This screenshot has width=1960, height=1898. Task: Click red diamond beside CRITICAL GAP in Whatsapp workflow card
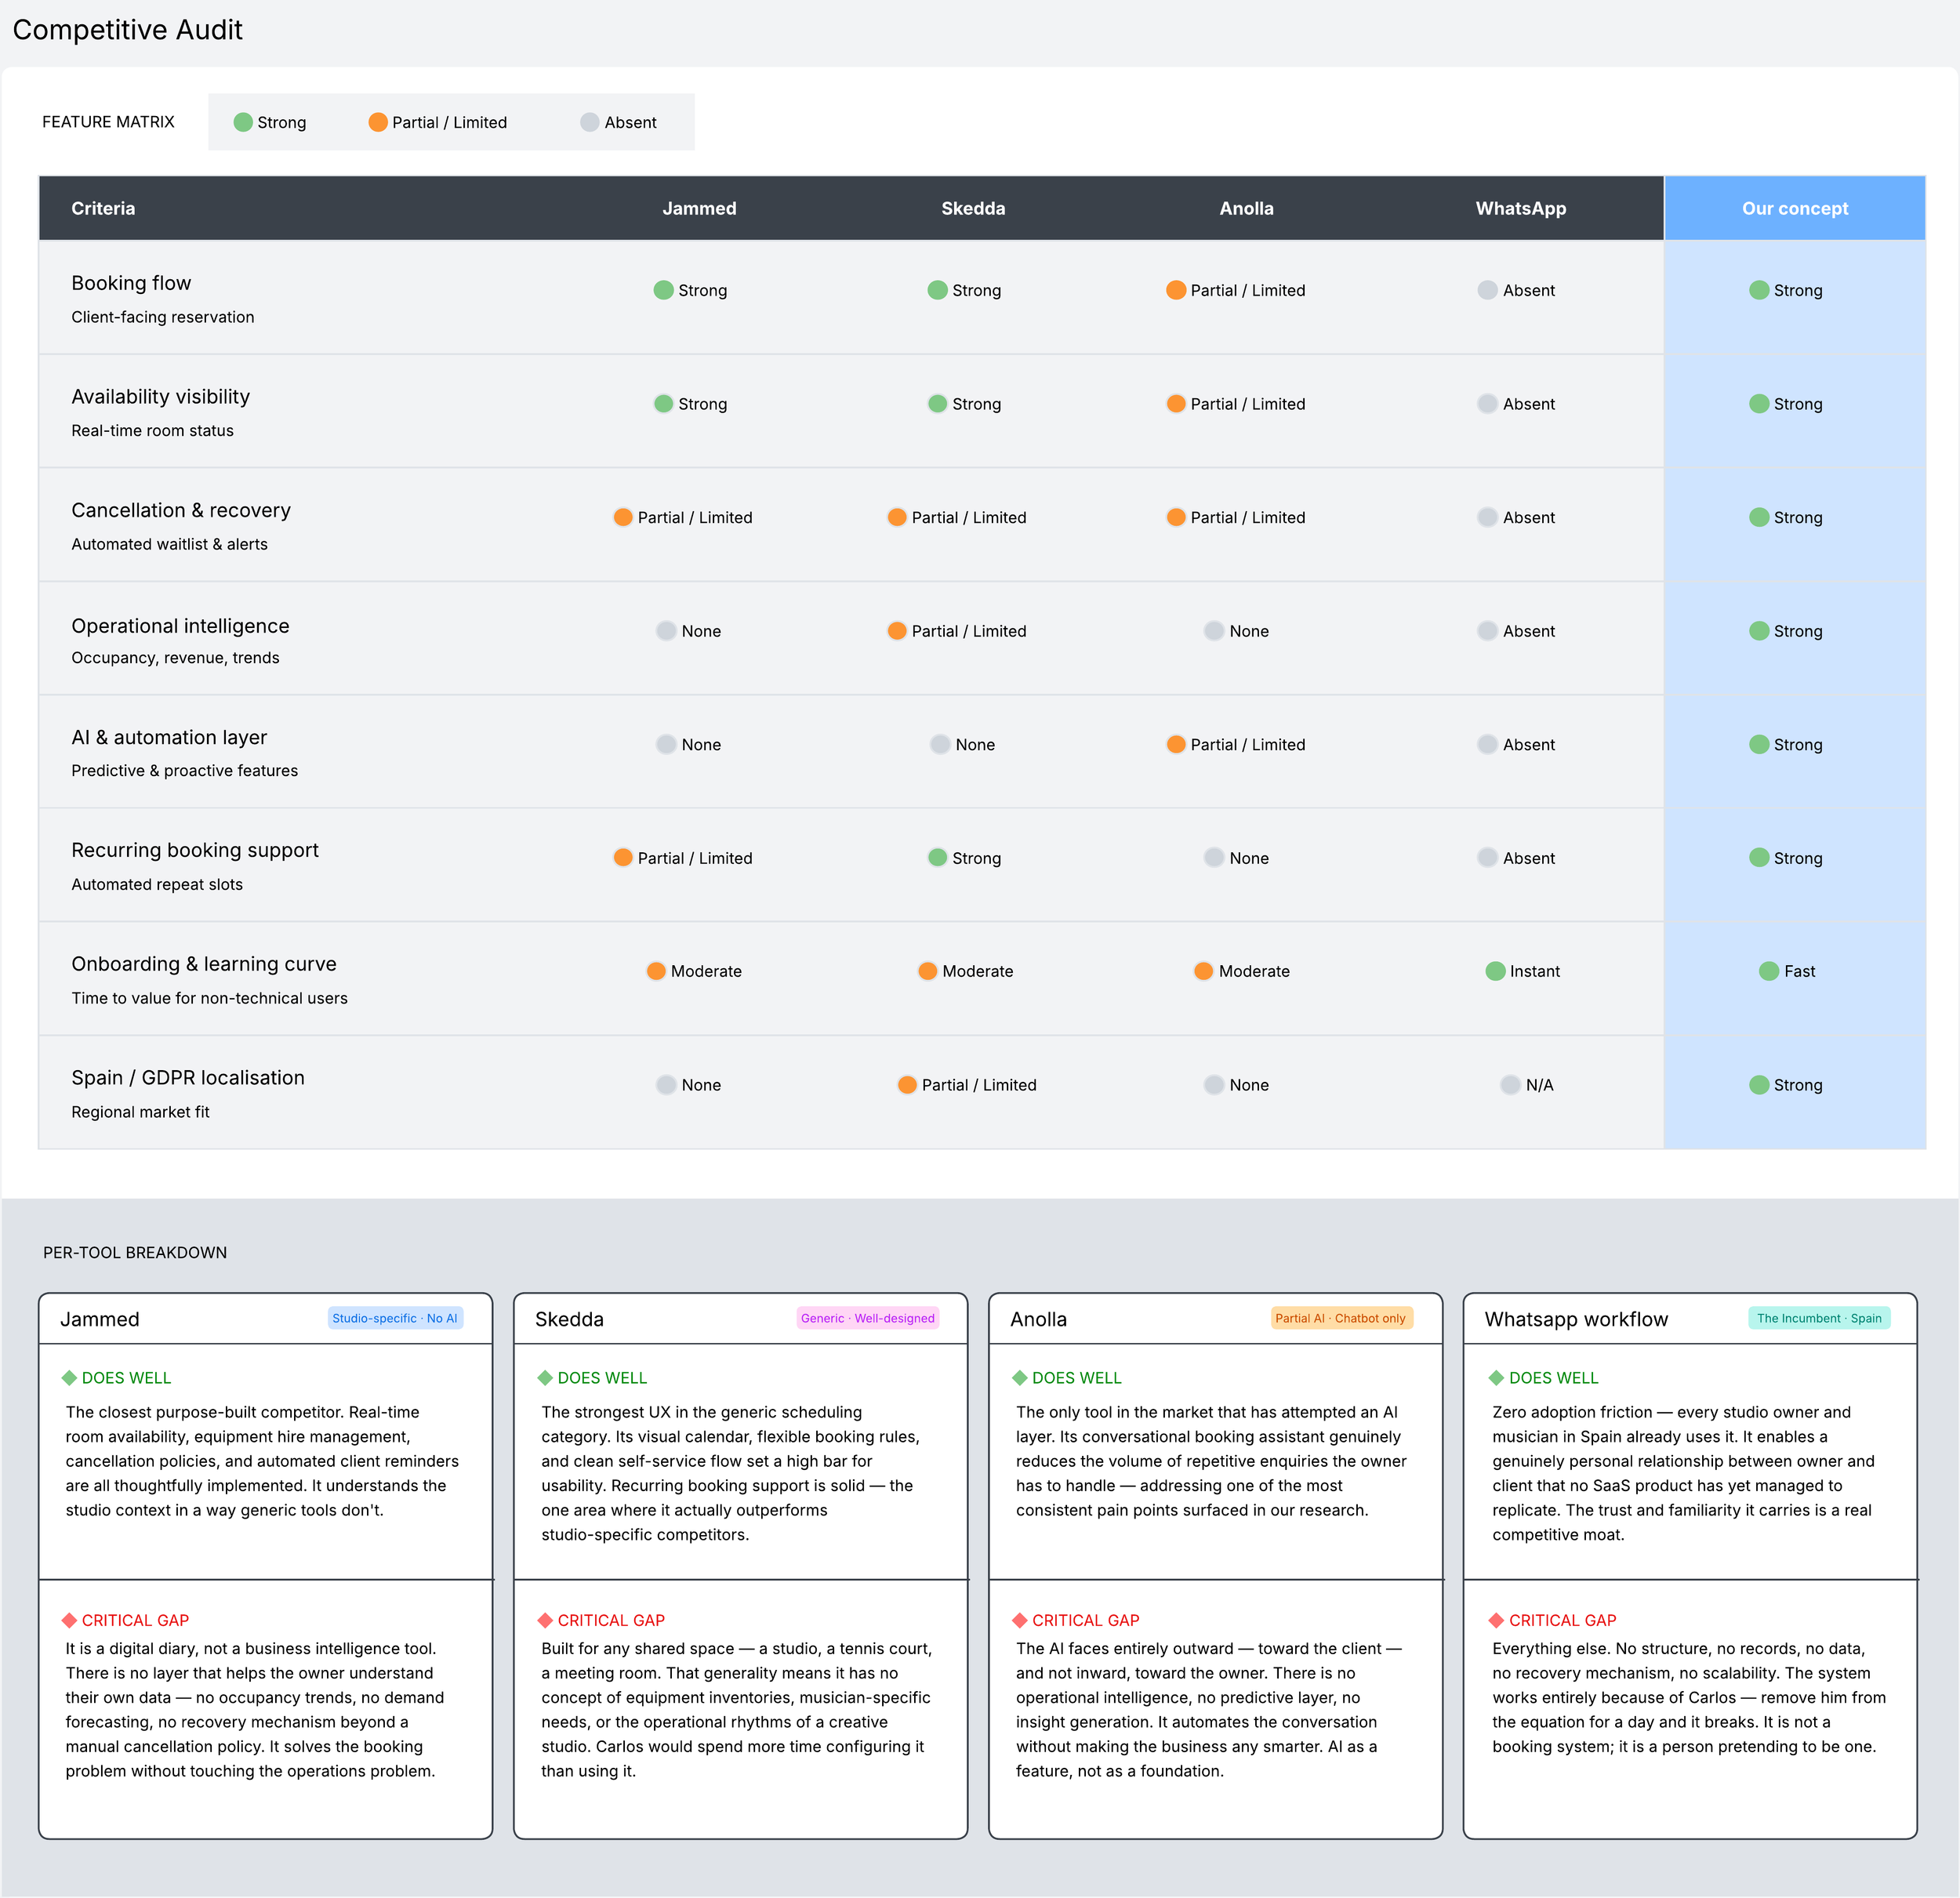[1496, 1620]
